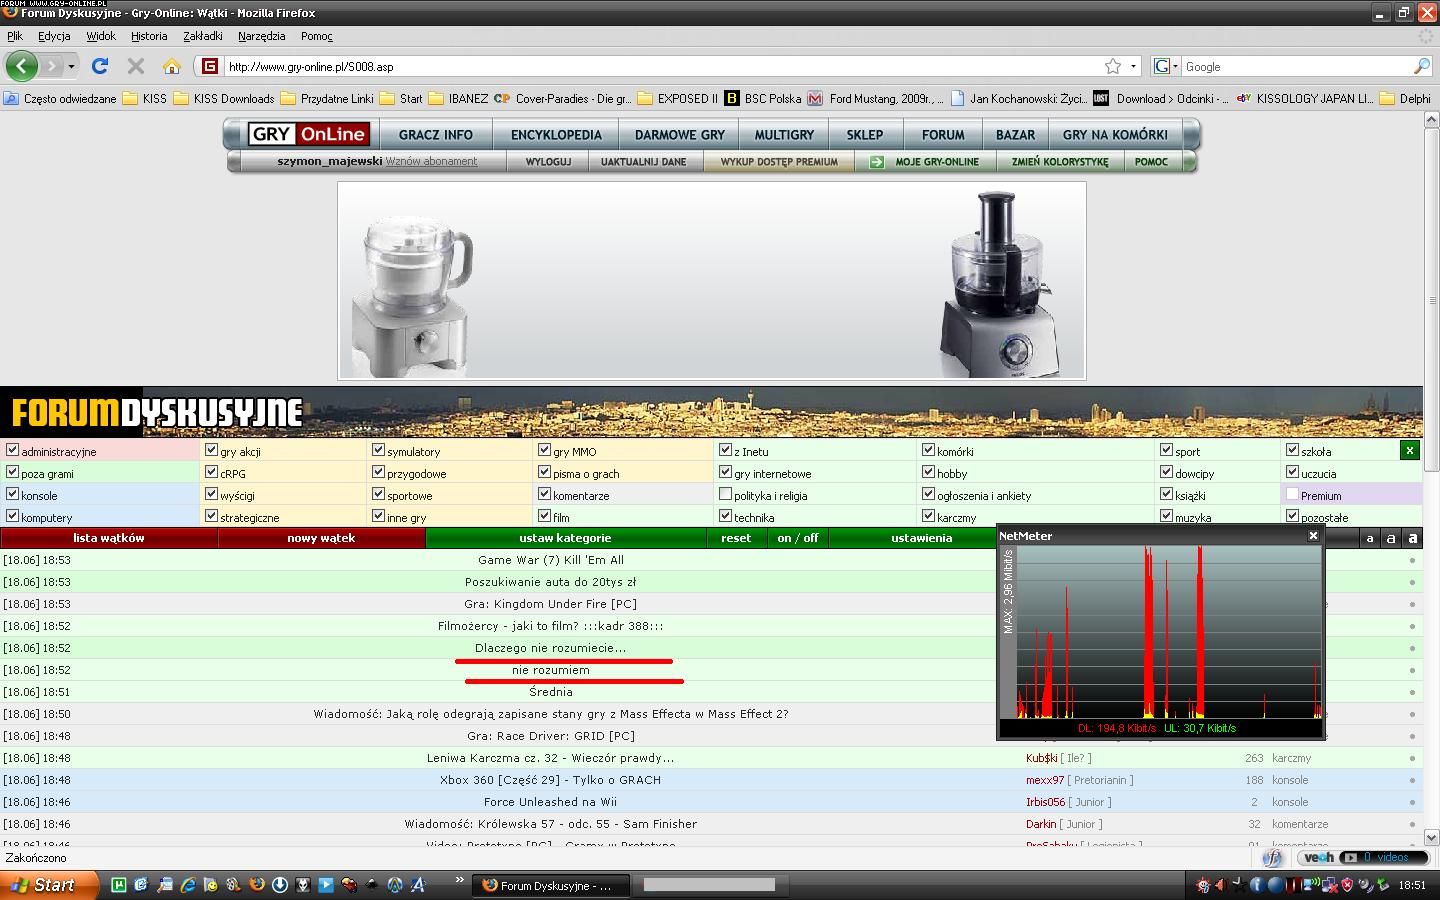Click the green arrow icon before MOJE GRY-ONLINE
Image resolution: width=1440 pixels, height=900 pixels.
[877, 162]
